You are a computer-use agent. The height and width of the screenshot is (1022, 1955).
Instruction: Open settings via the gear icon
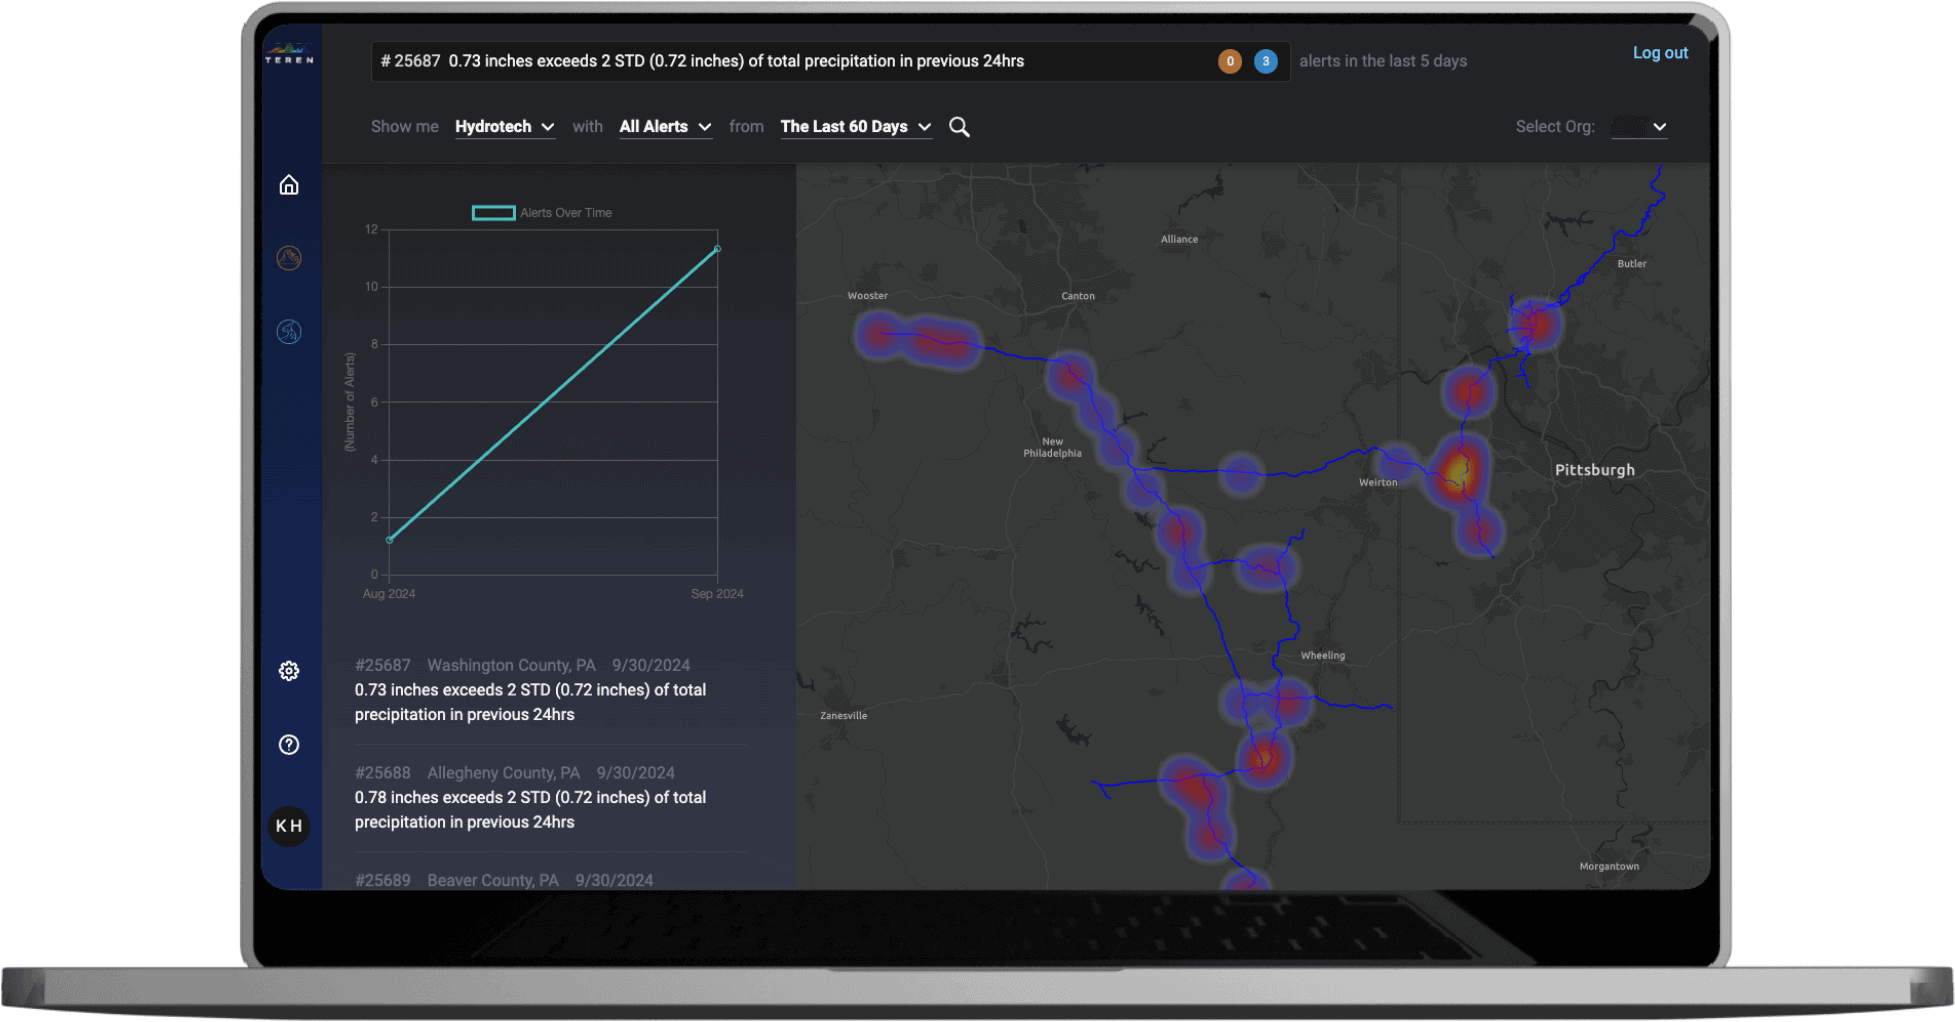click(289, 671)
